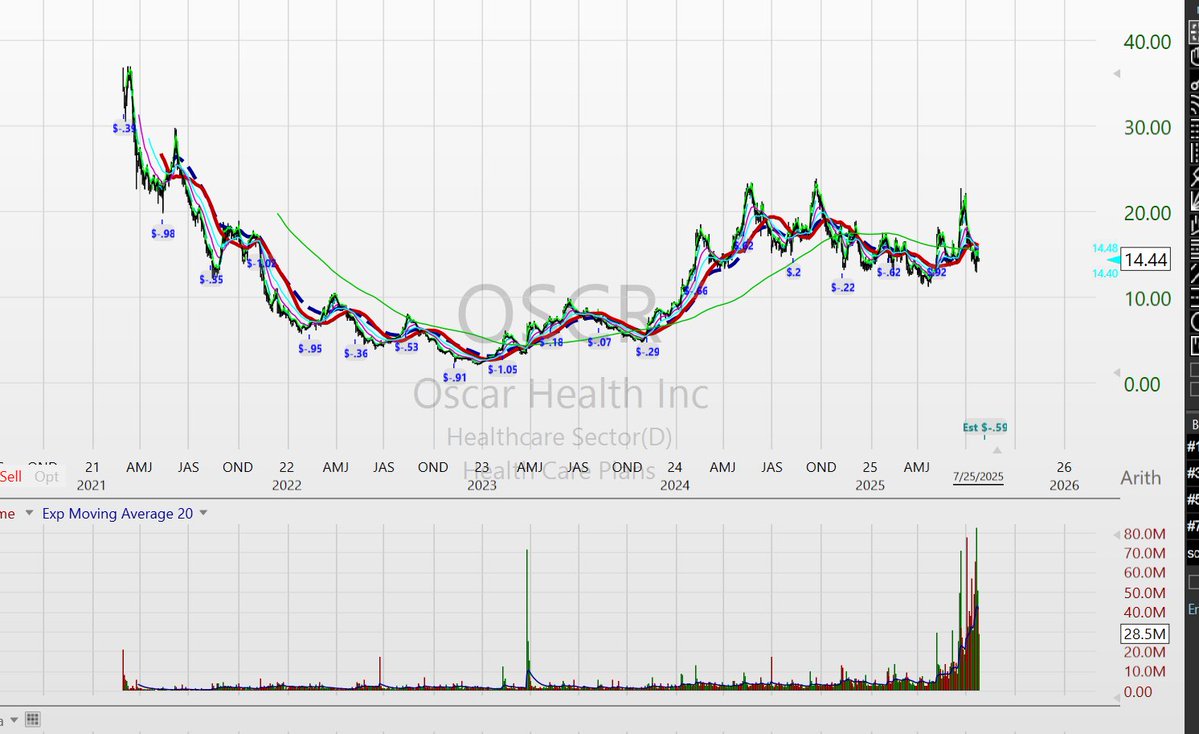Click the 10.0M volume axis label
Screen dimensions: 1199x734
tap(1145, 671)
